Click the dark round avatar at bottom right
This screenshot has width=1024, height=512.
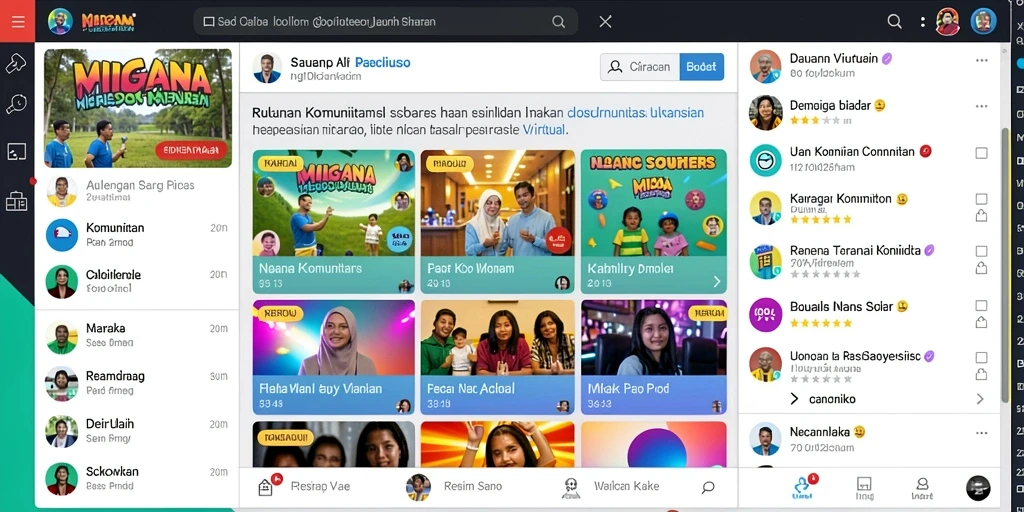tap(978, 488)
